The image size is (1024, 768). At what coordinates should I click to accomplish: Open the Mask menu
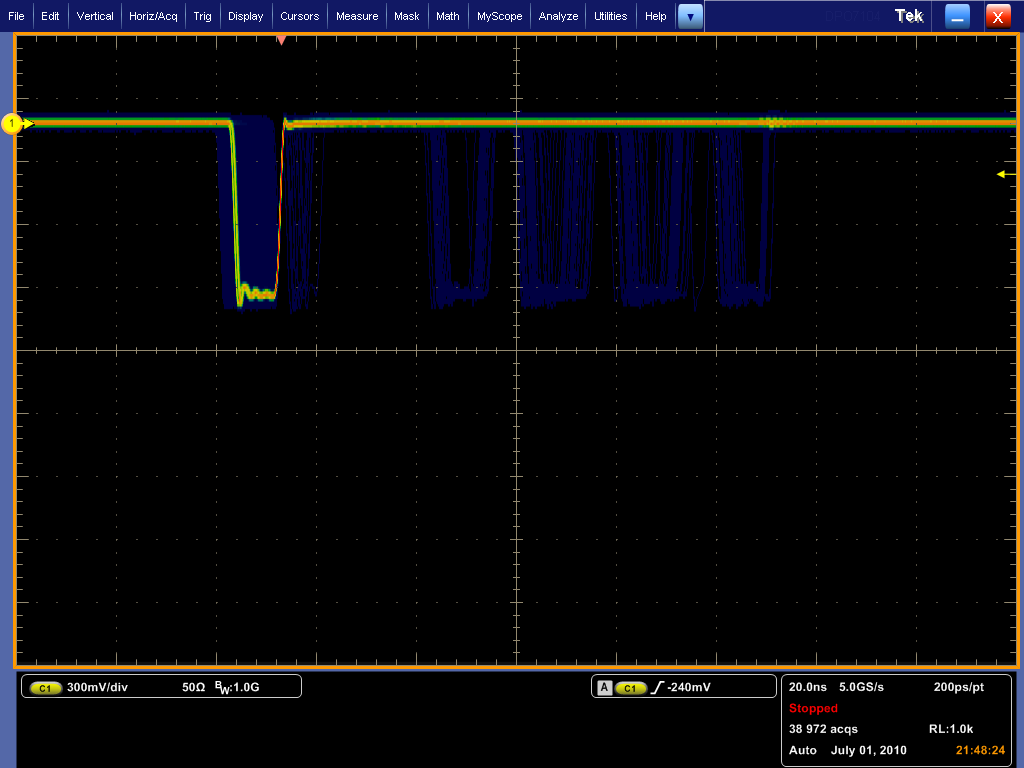407,16
